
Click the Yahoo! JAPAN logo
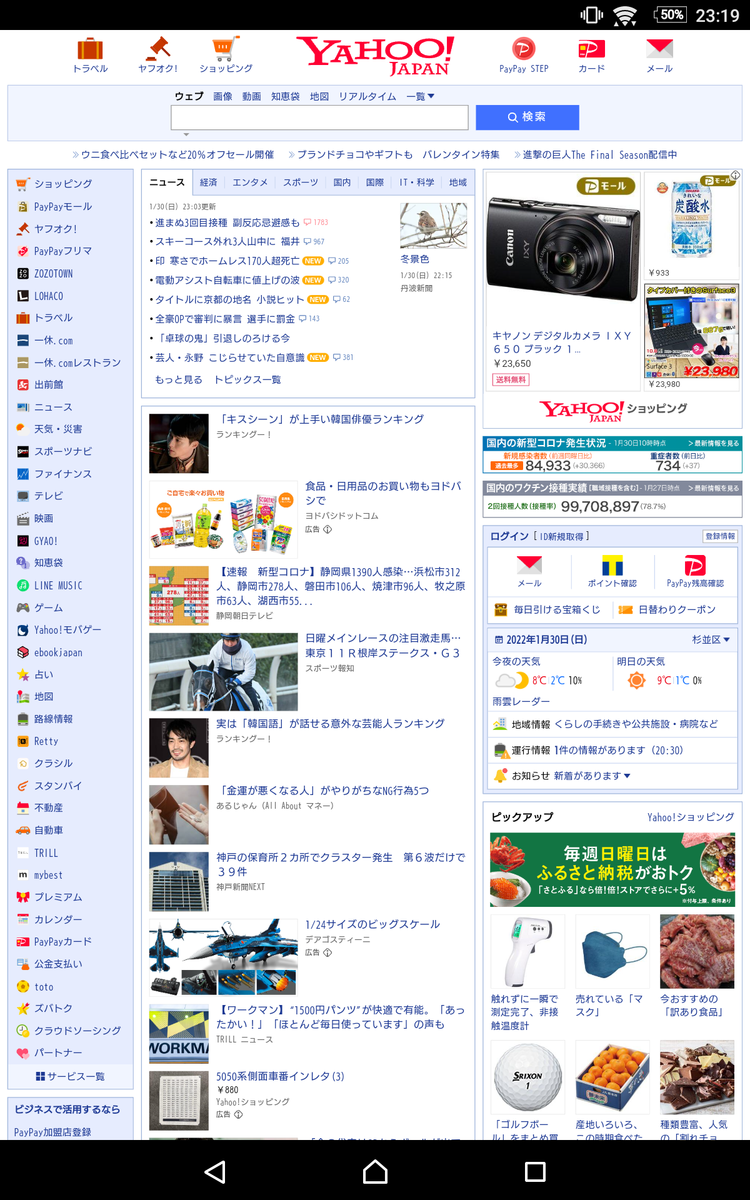click(x=375, y=56)
